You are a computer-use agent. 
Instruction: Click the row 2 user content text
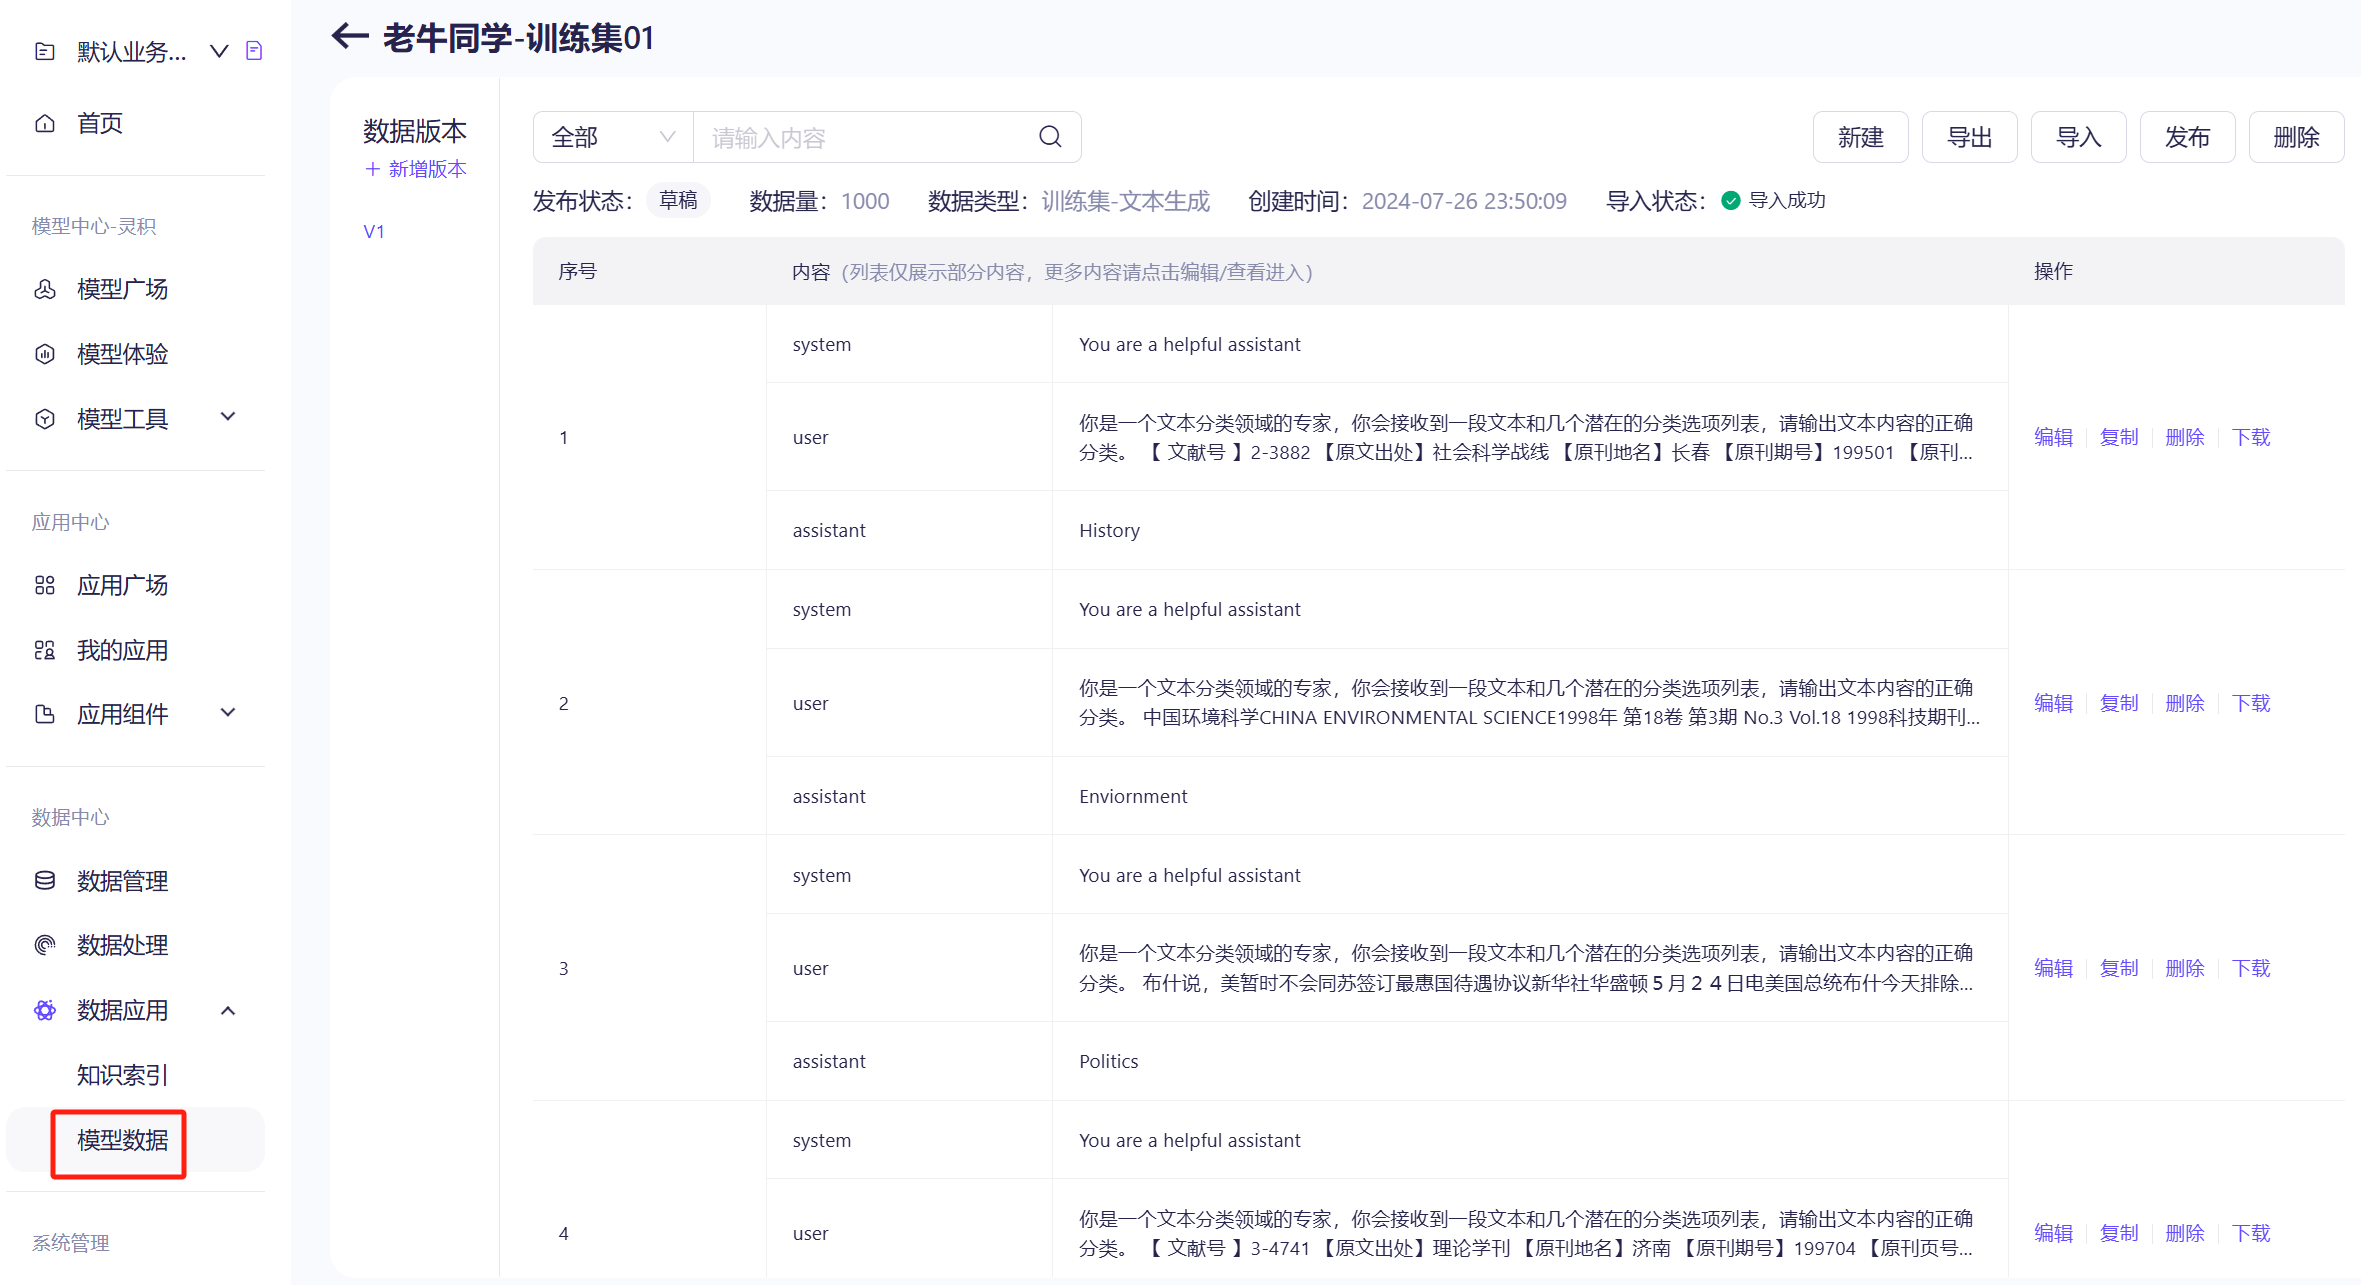click(x=1528, y=703)
